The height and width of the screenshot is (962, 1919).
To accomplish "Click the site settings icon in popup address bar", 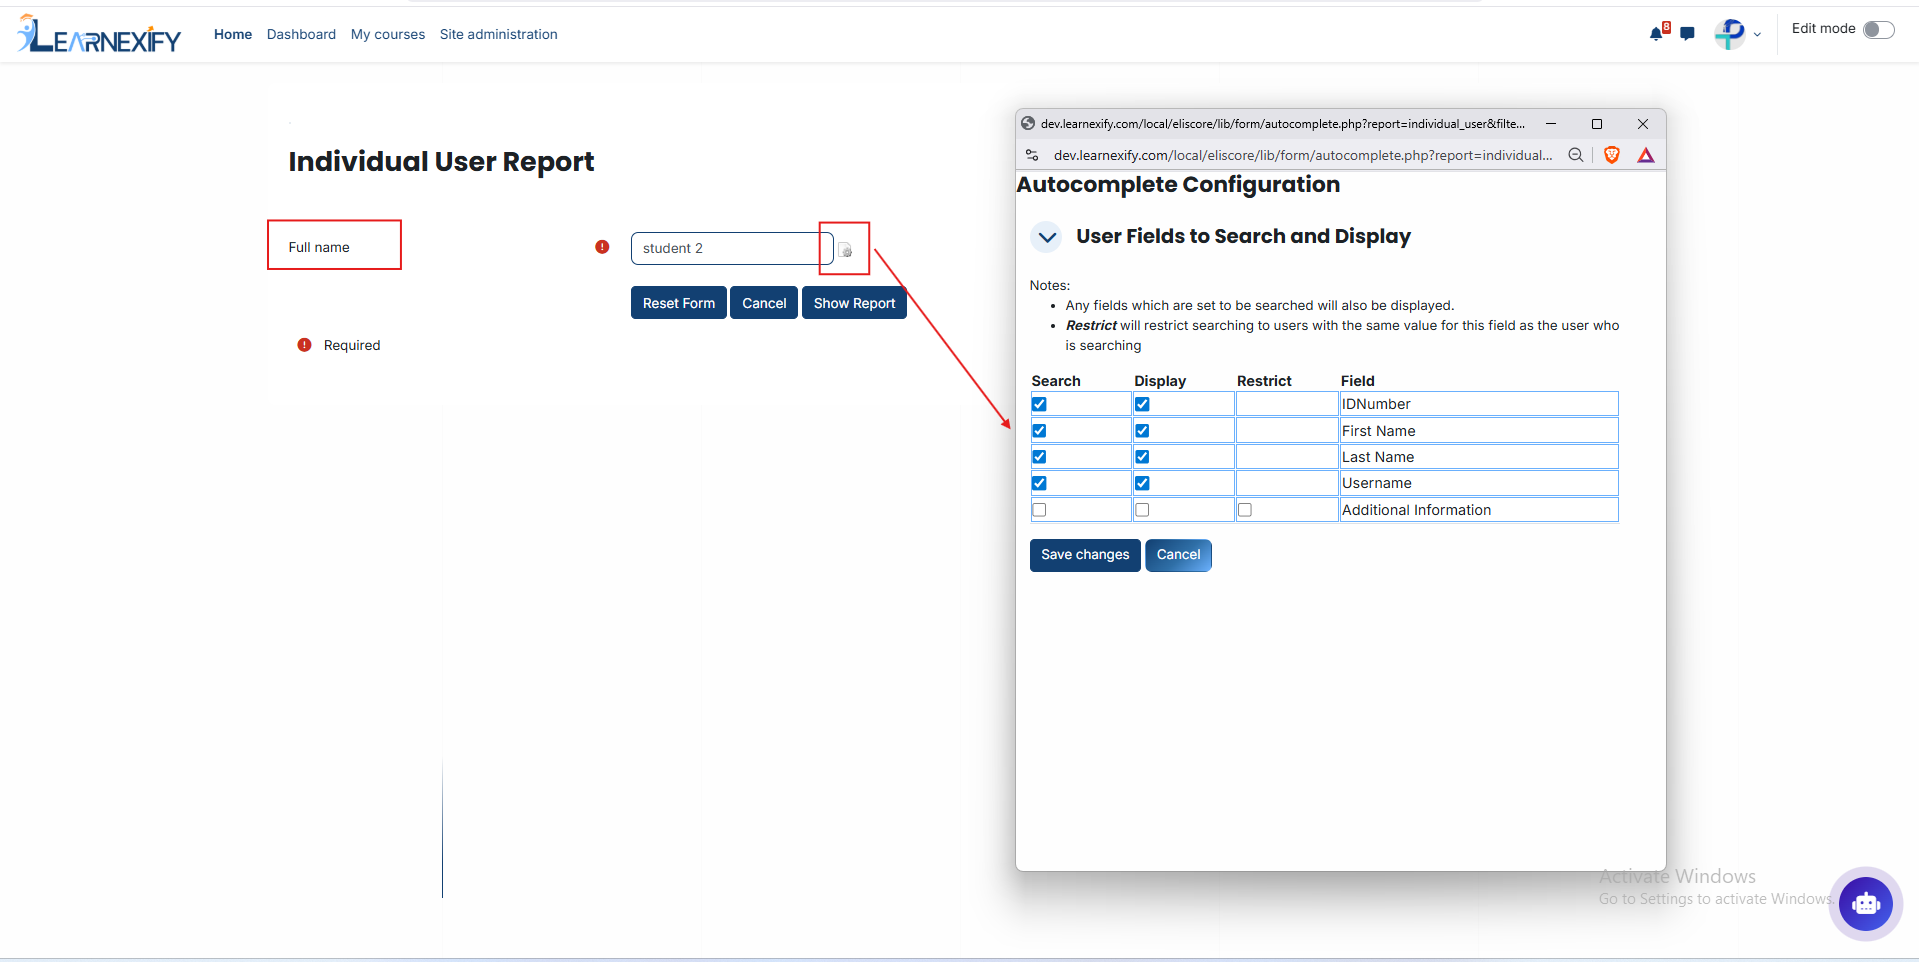I will pyautogui.click(x=1032, y=155).
